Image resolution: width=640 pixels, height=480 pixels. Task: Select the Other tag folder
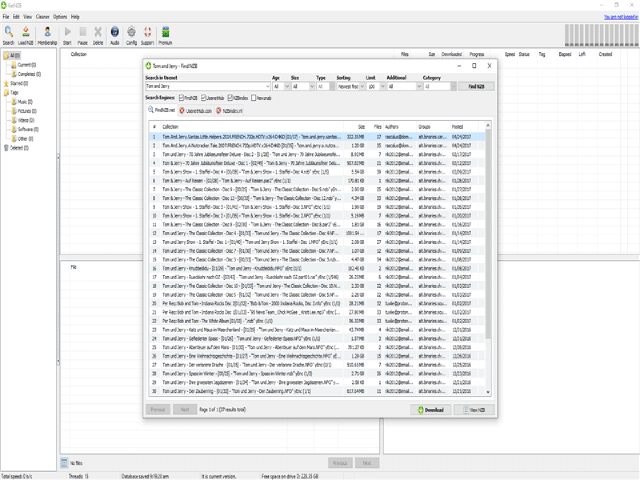(x=22, y=139)
